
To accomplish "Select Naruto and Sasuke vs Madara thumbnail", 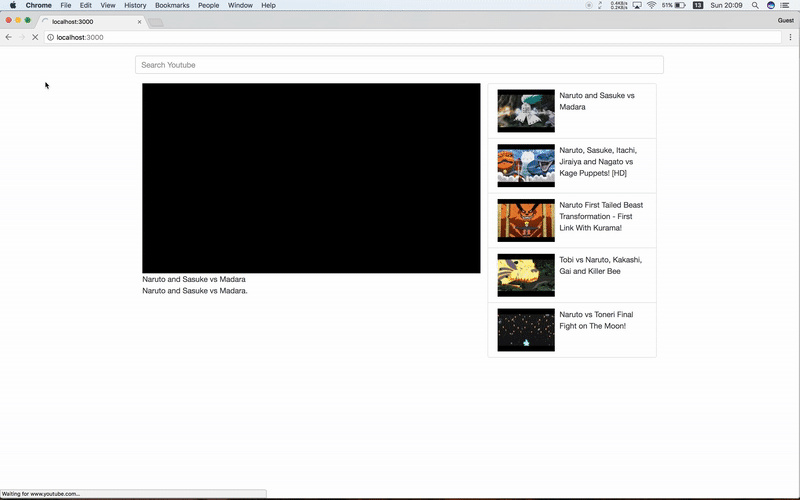I will 526,111.
